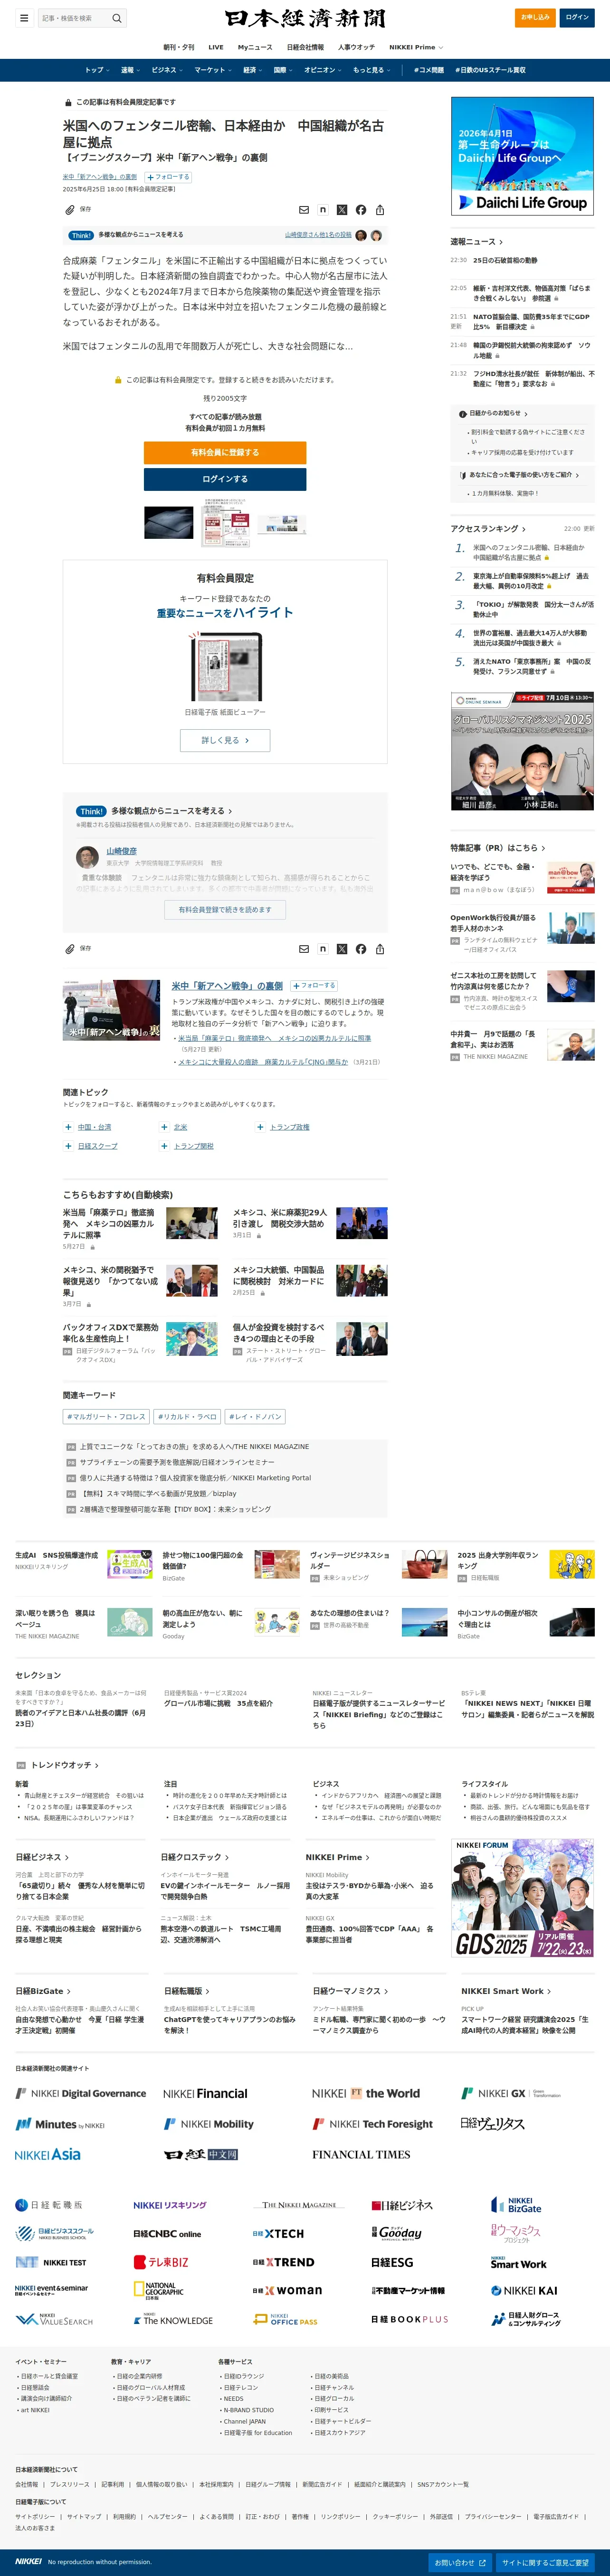This screenshot has height=2576, width=610.
Task: Click bottom paperclip save icon below comment
Action: click(x=70, y=949)
